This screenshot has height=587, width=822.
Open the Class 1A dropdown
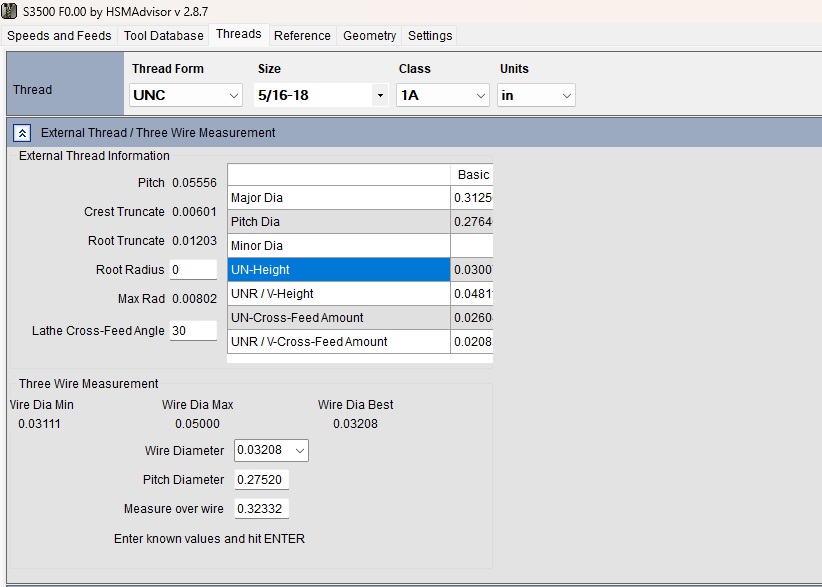tap(441, 96)
